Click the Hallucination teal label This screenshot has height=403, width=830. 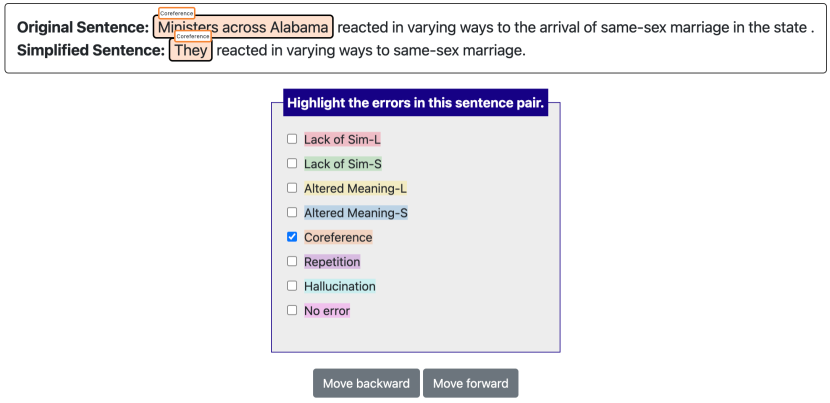(340, 286)
